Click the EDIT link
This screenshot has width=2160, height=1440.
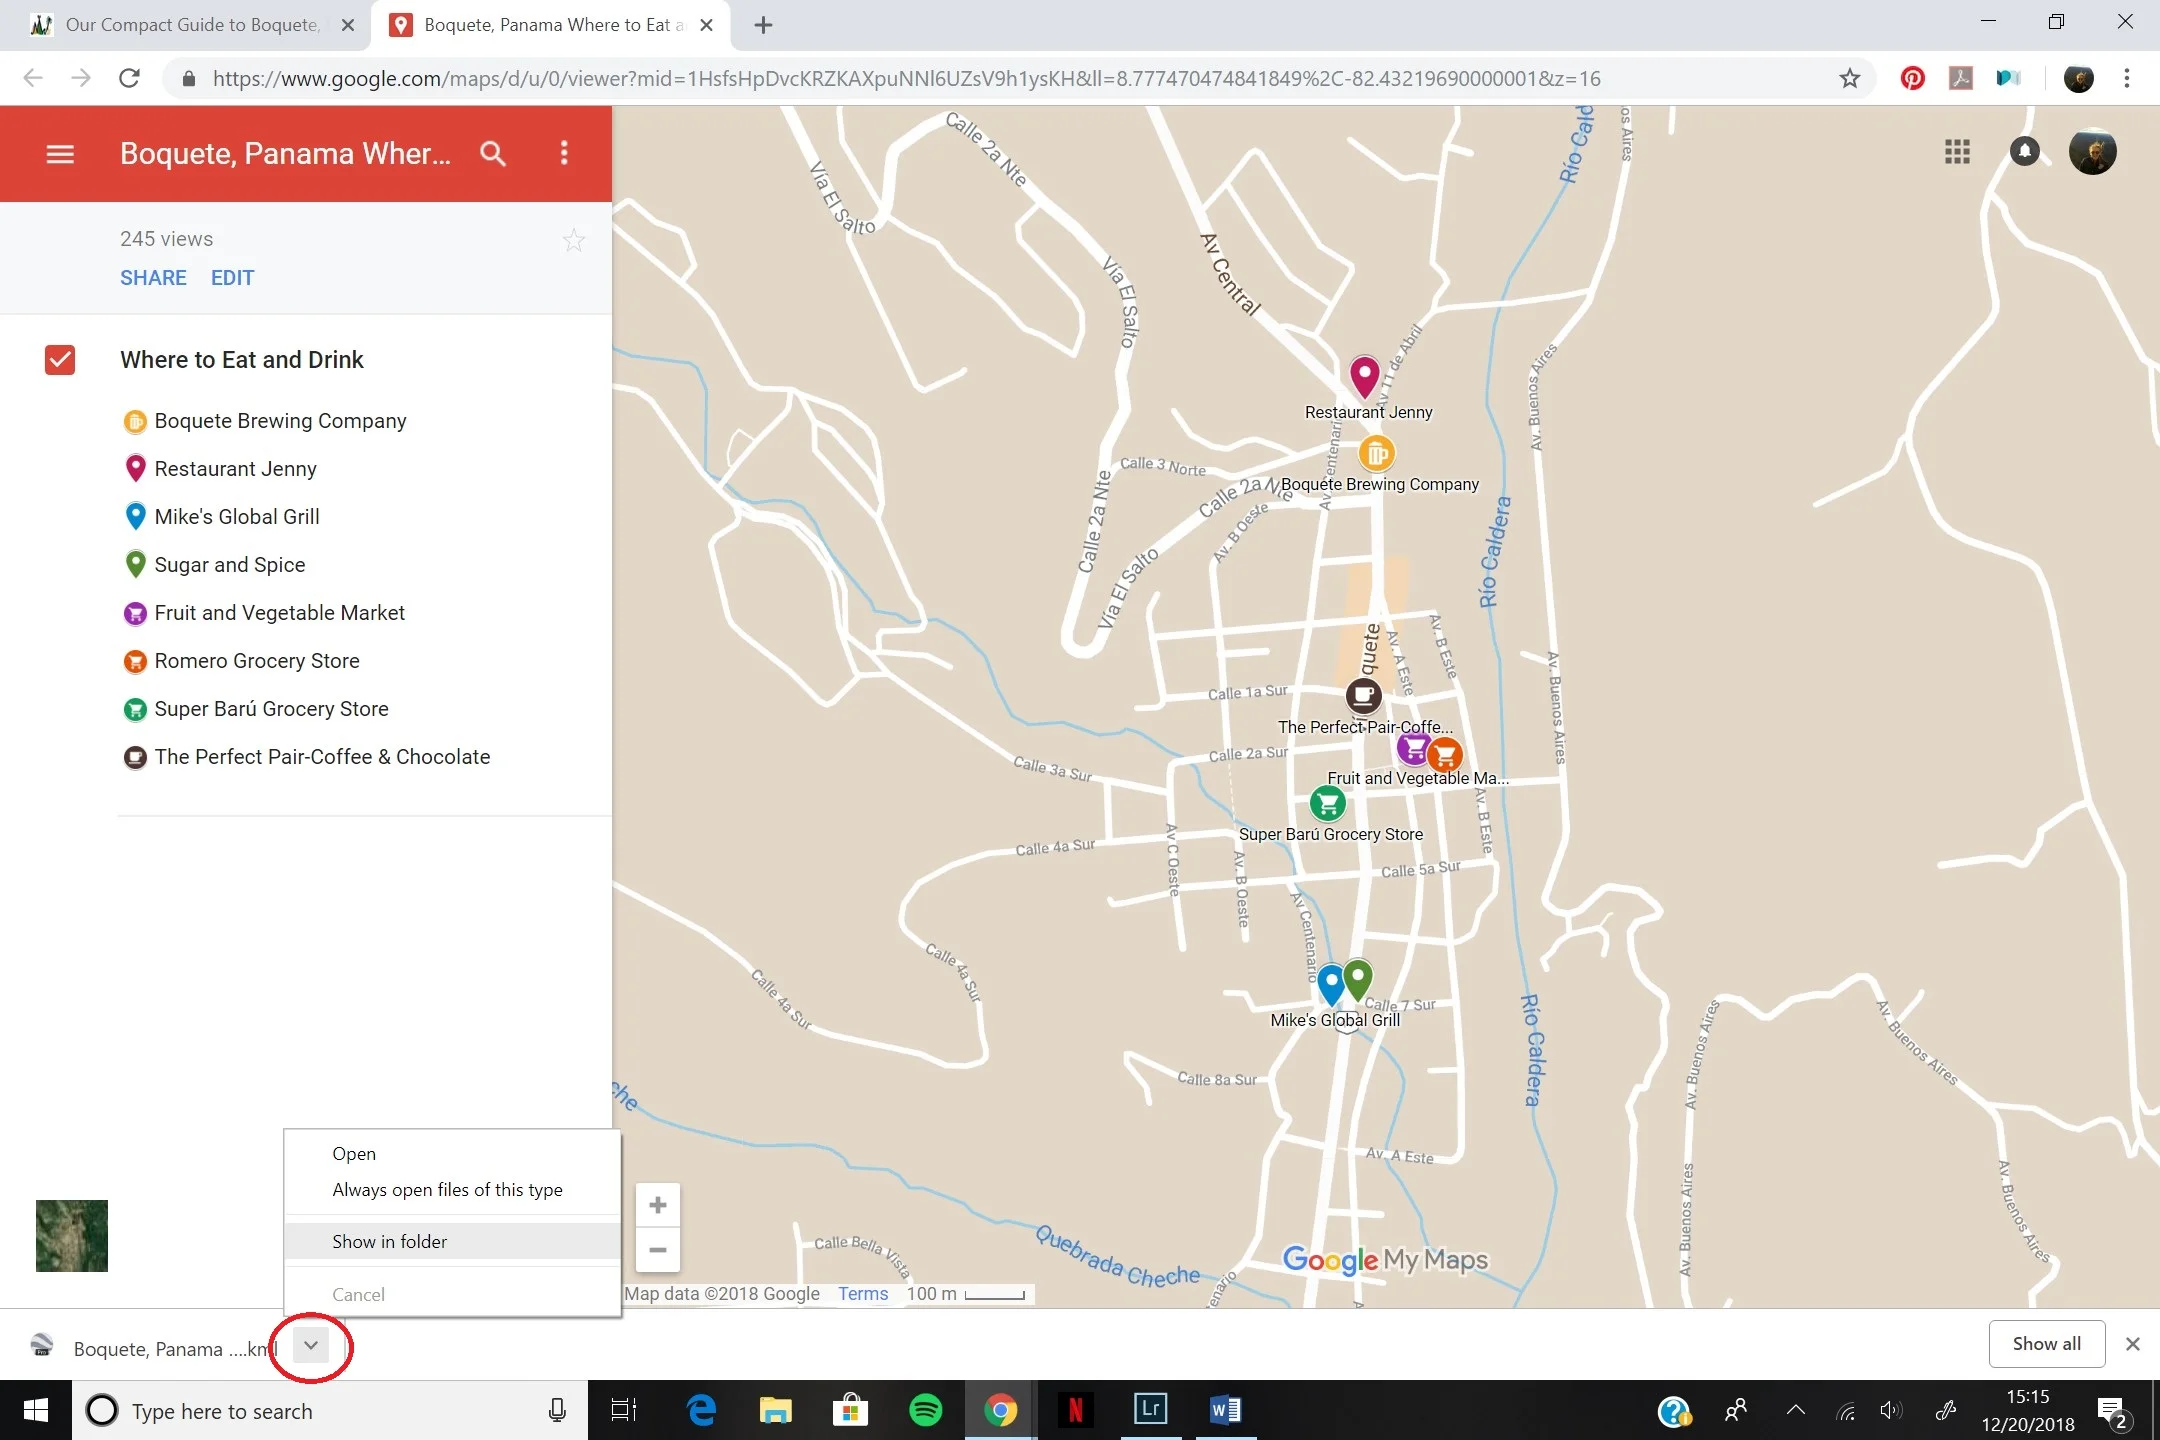tap(232, 278)
